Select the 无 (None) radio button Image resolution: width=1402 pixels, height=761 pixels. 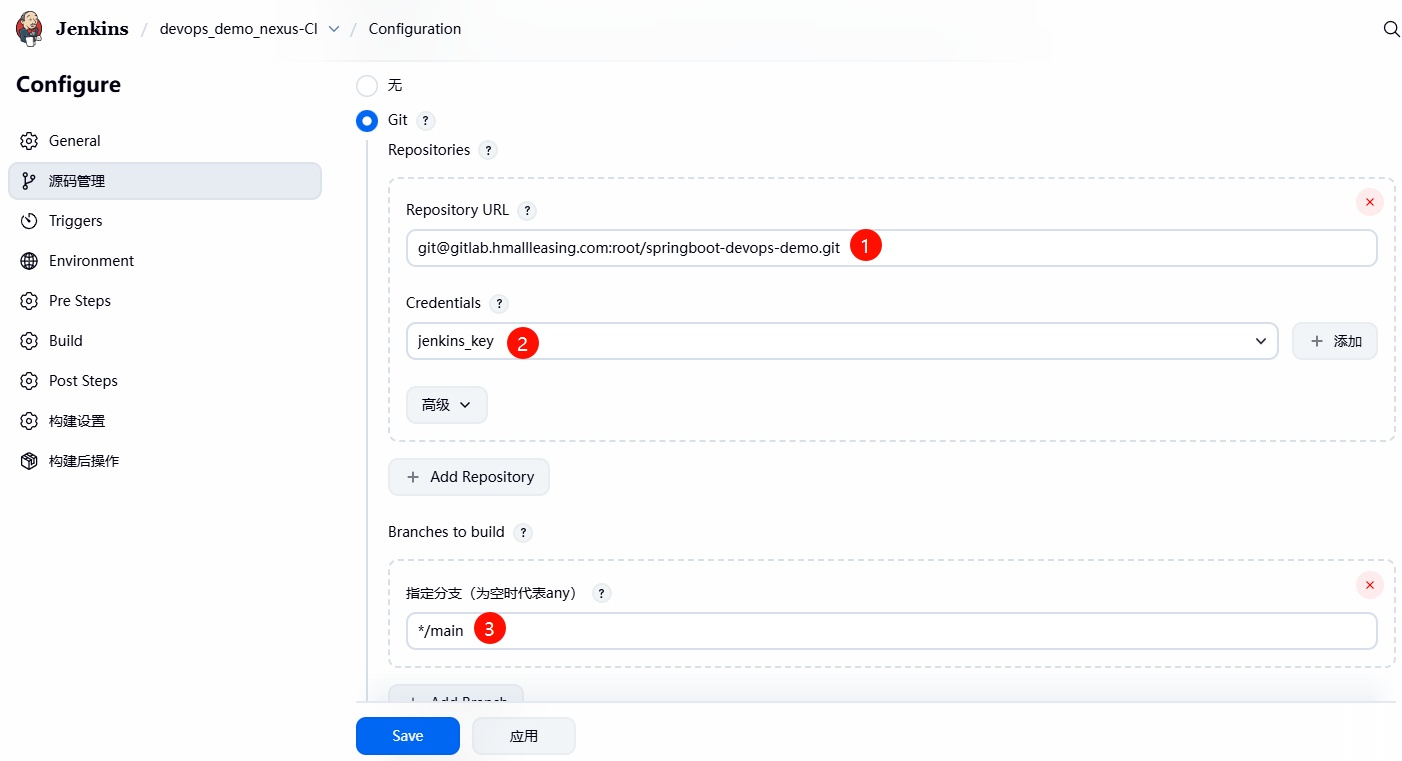[367, 86]
